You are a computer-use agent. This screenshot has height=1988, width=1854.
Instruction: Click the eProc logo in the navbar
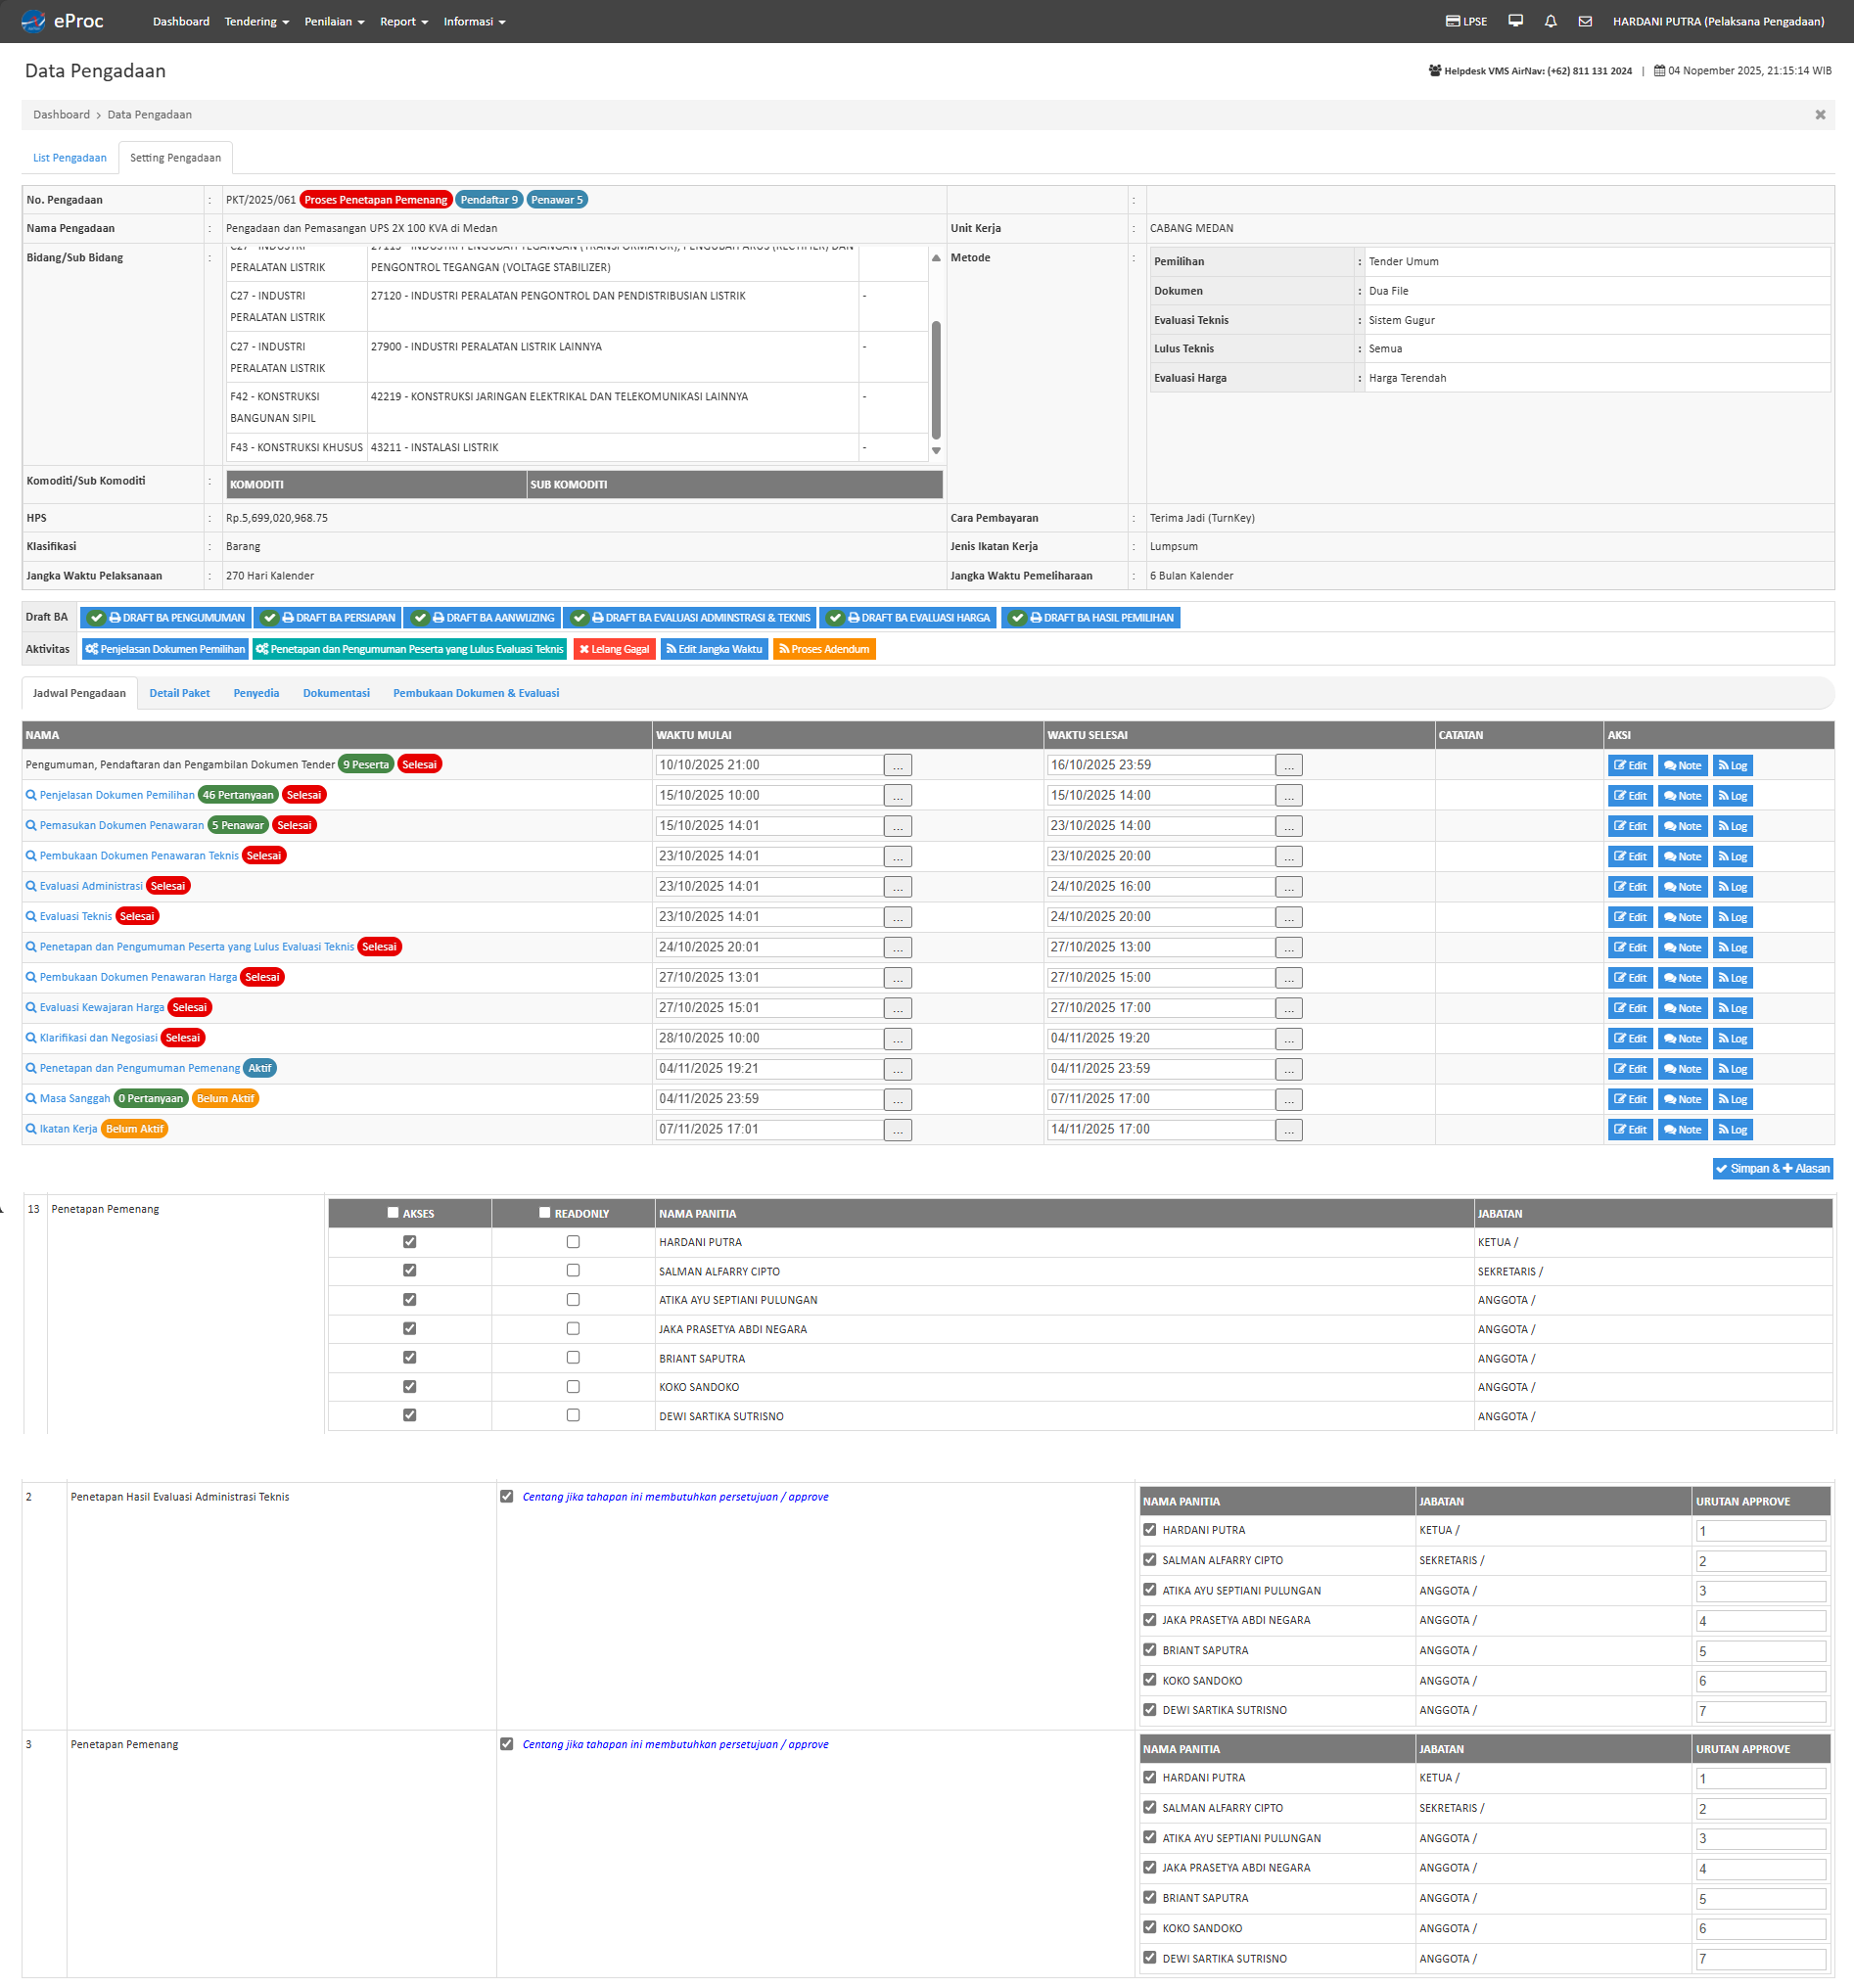click(62, 21)
